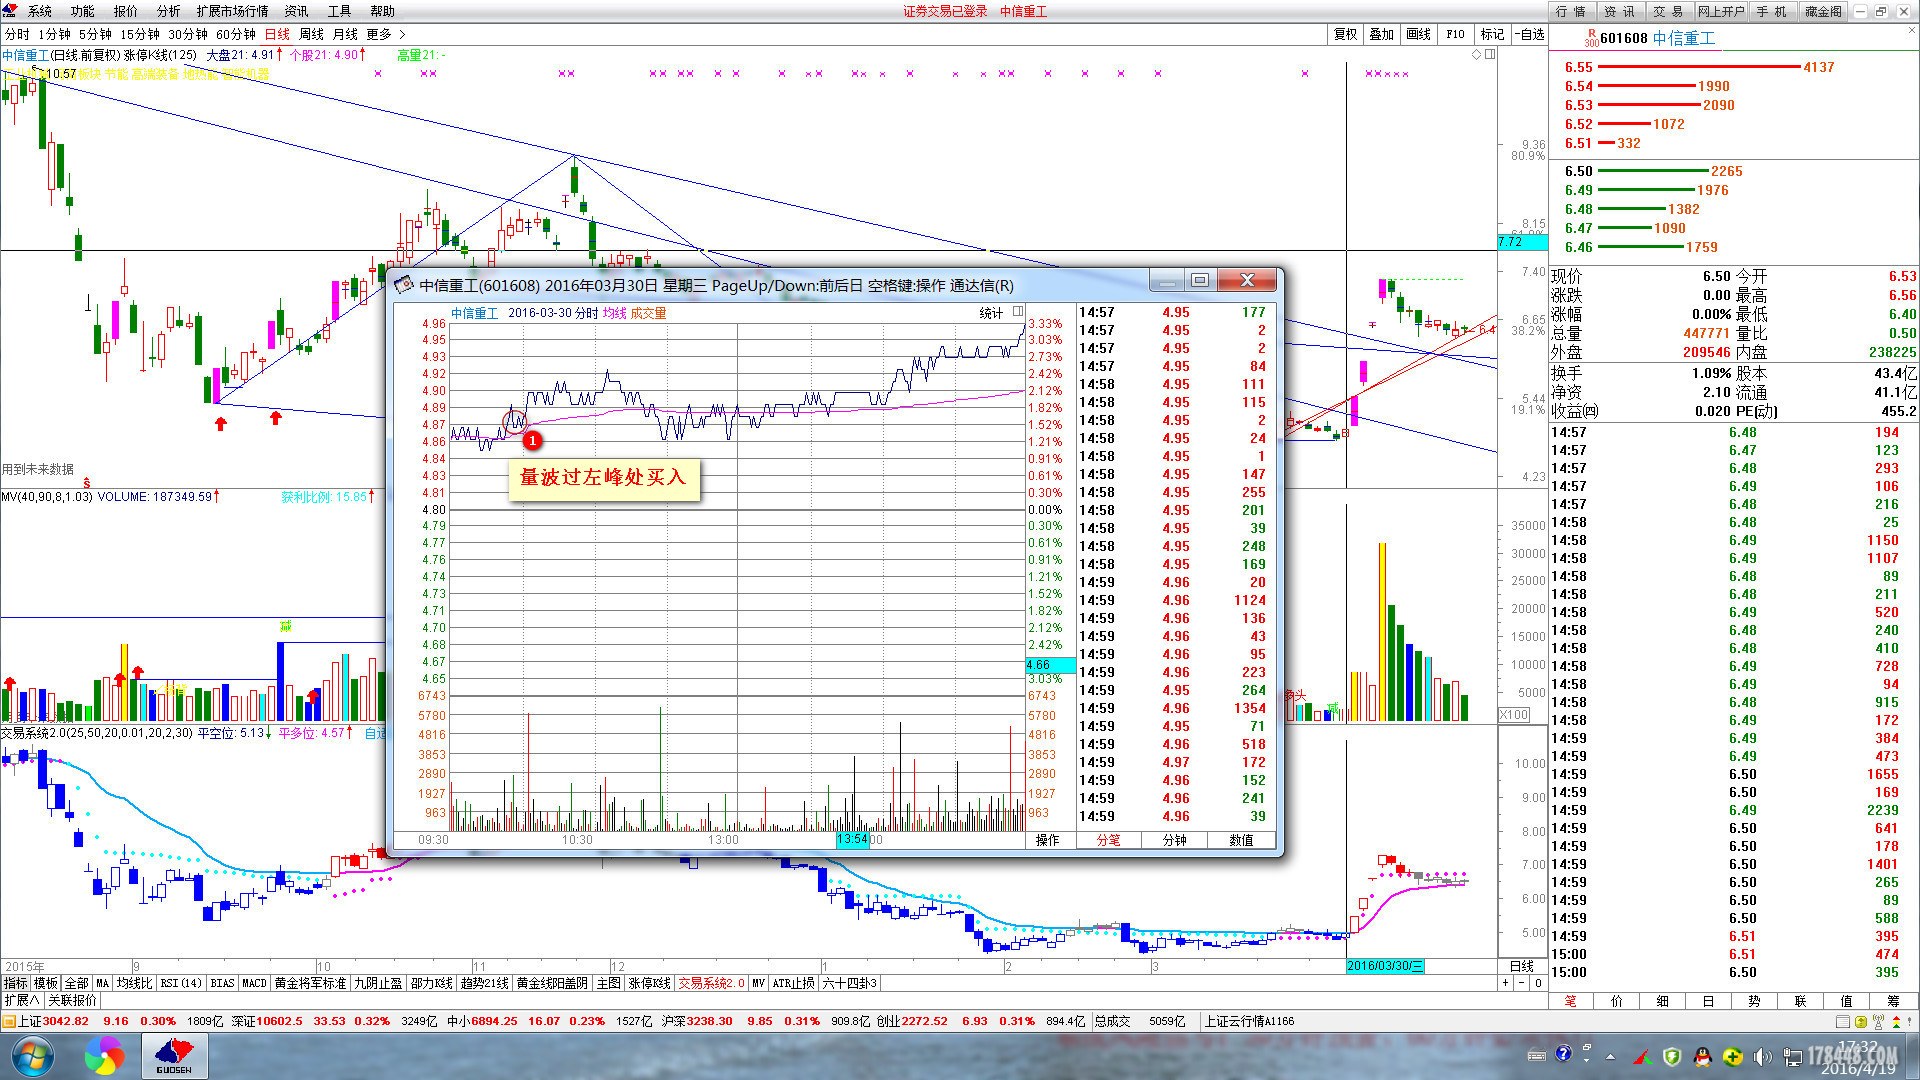Image resolution: width=1920 pixels, height=1080 pixels.
Task: Click the 叠加 overlay button
Action: 1382,34
